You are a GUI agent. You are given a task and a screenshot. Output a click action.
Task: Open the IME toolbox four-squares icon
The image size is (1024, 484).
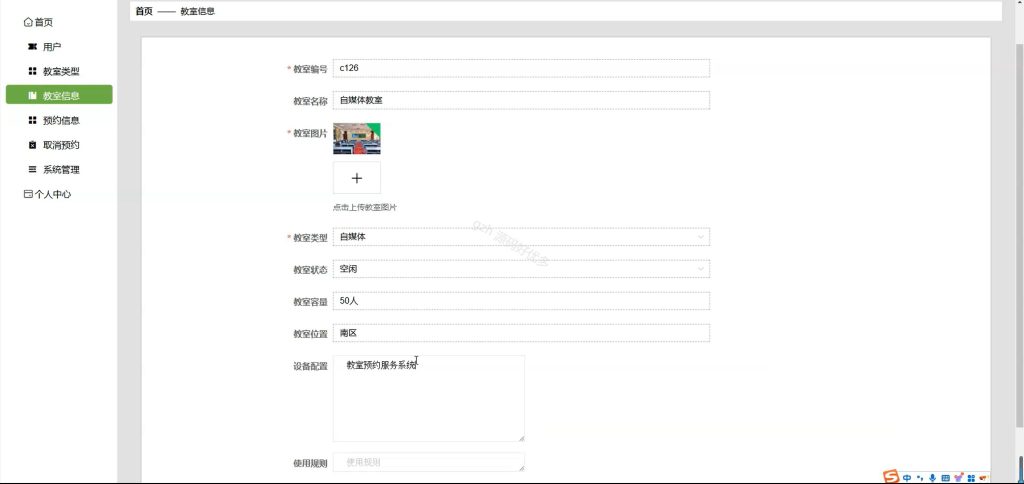pyautogui.click(x=971, y=478)
